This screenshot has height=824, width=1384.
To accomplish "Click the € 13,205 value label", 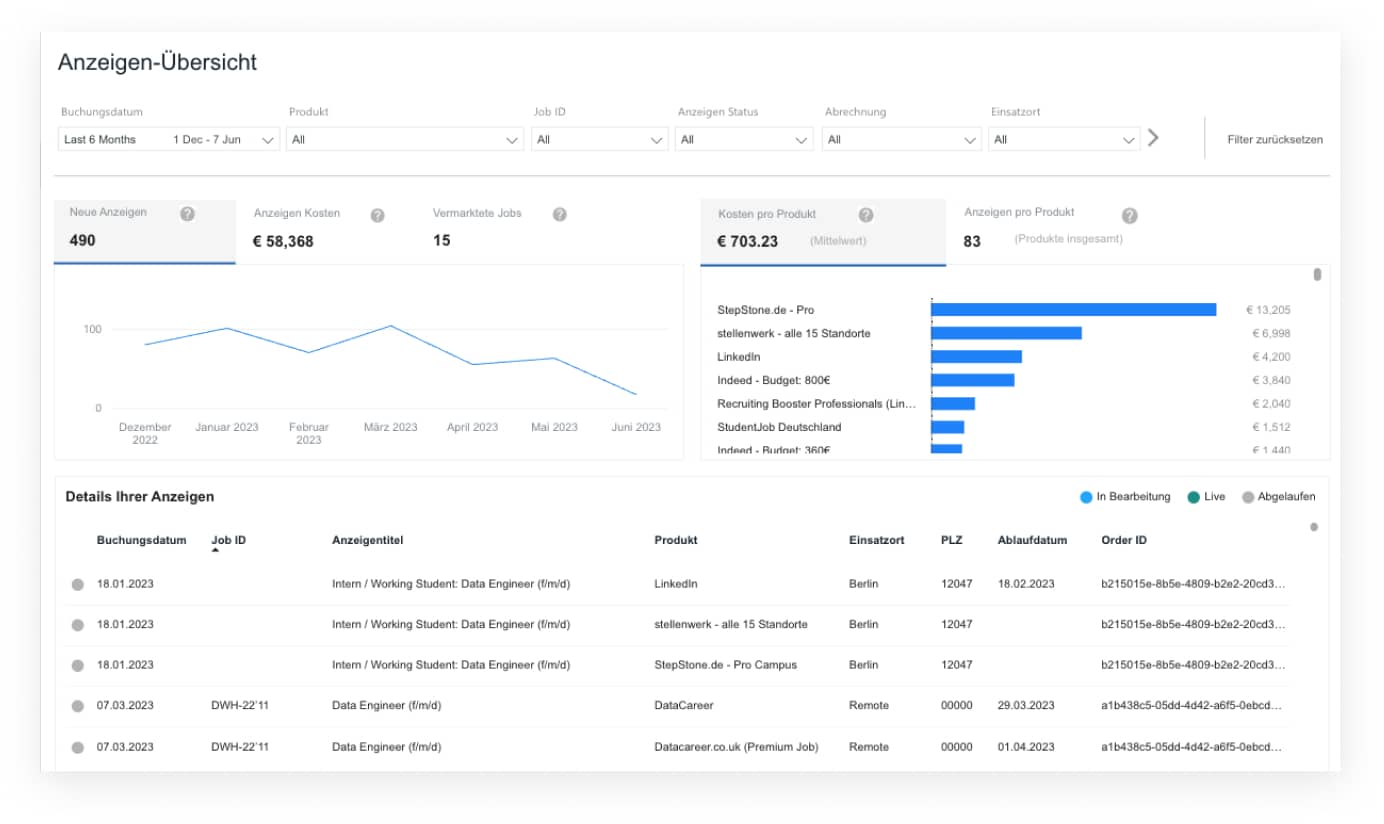I will click(x=1268, y=310).
